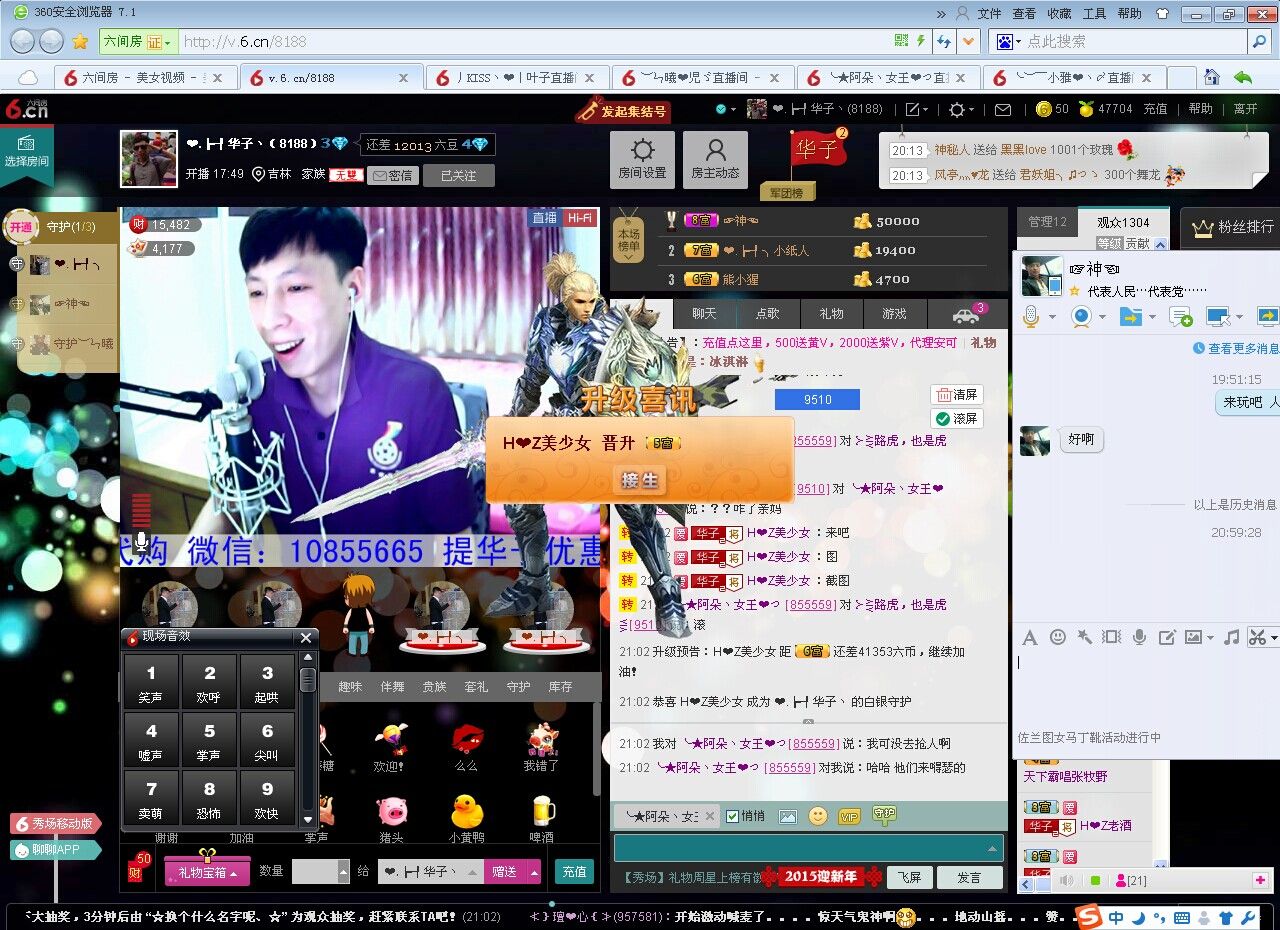Click the music note icon in QQ chat

click(x=1232, y=637)
